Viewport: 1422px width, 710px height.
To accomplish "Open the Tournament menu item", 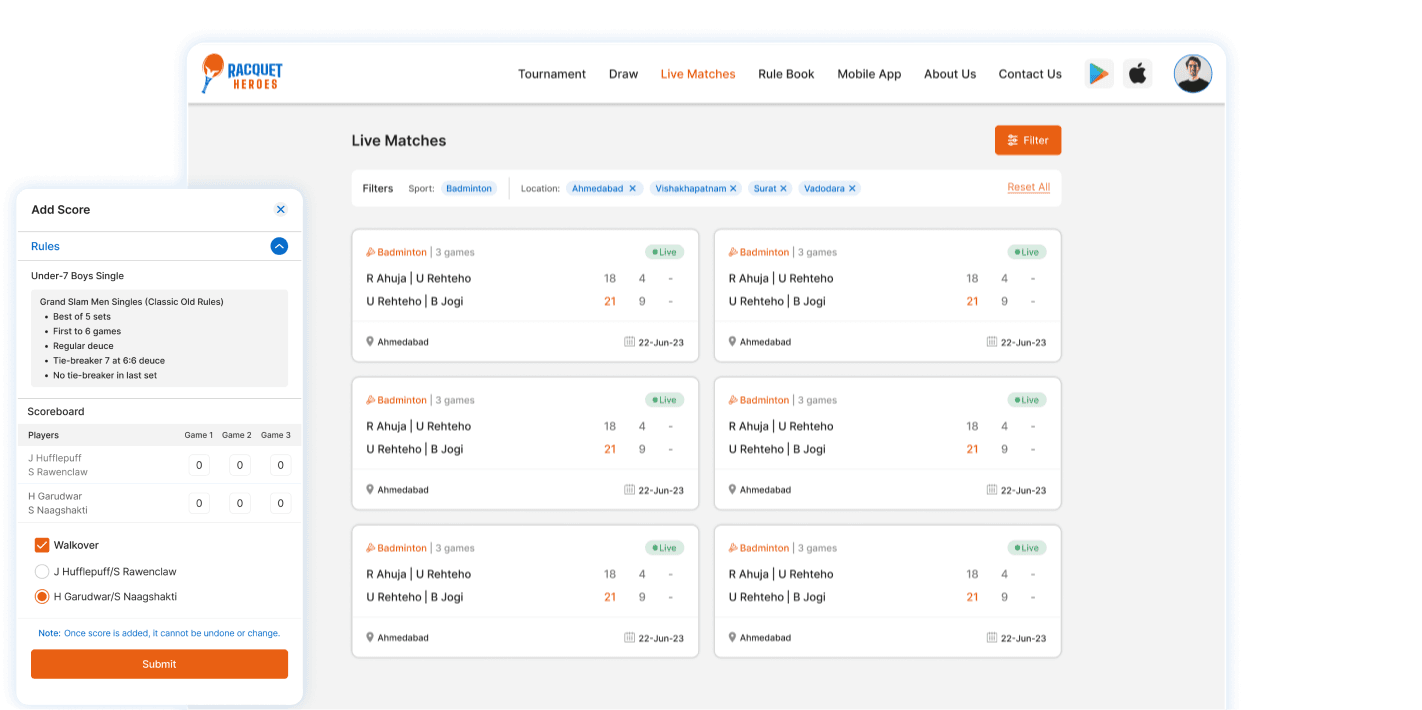I will pyautogui.click(x=552, y=74).
